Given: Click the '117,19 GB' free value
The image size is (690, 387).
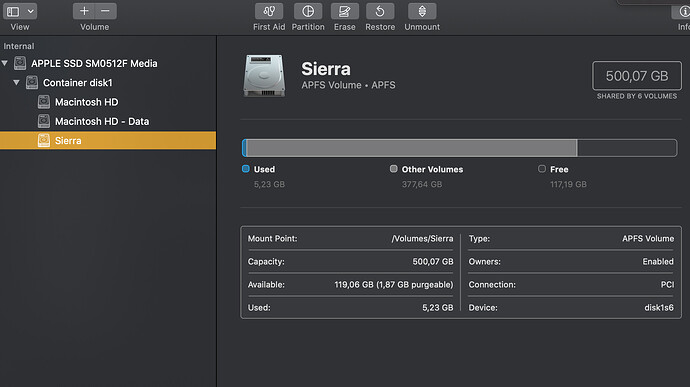Looking at the screenshot, I should (568, 184).
